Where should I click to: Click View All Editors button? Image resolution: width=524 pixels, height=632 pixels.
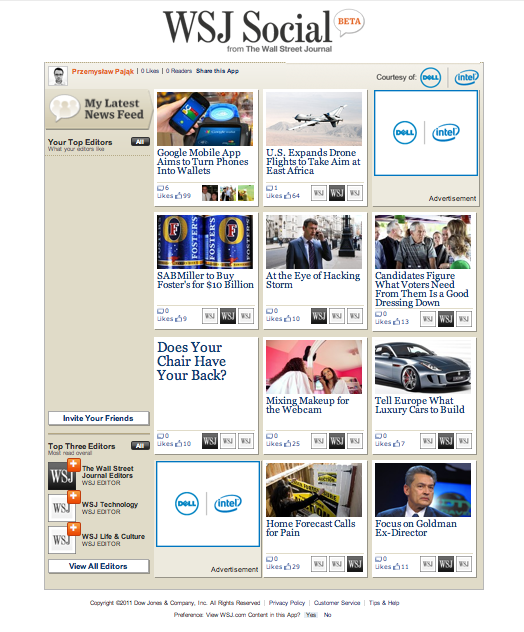(98, 566)
